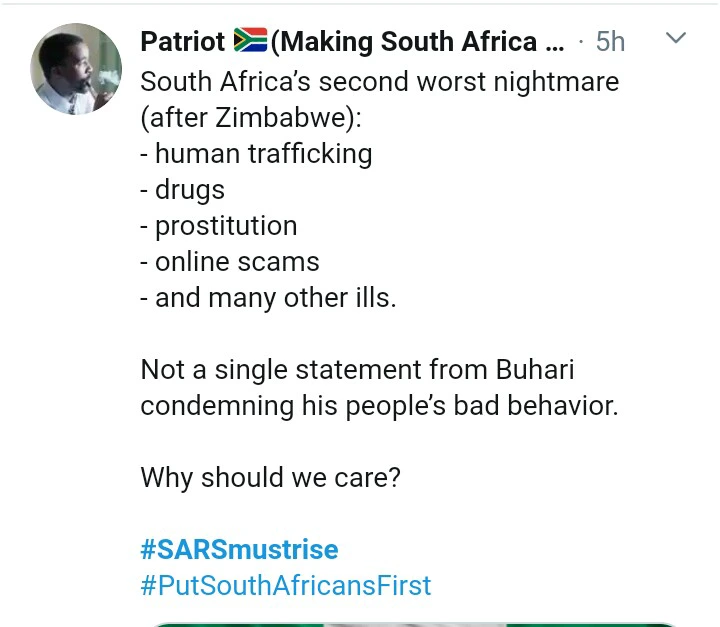720x627 pixels.
Task: Click the 'Why should we care?' text
Action: click(270, 477)
